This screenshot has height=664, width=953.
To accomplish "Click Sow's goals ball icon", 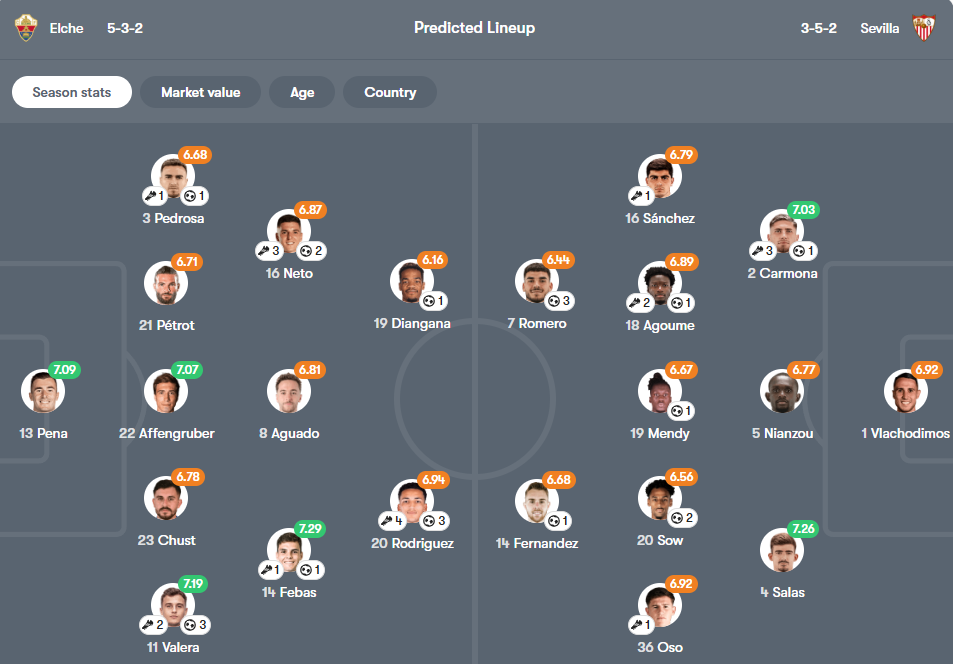I will click(677, 518).
